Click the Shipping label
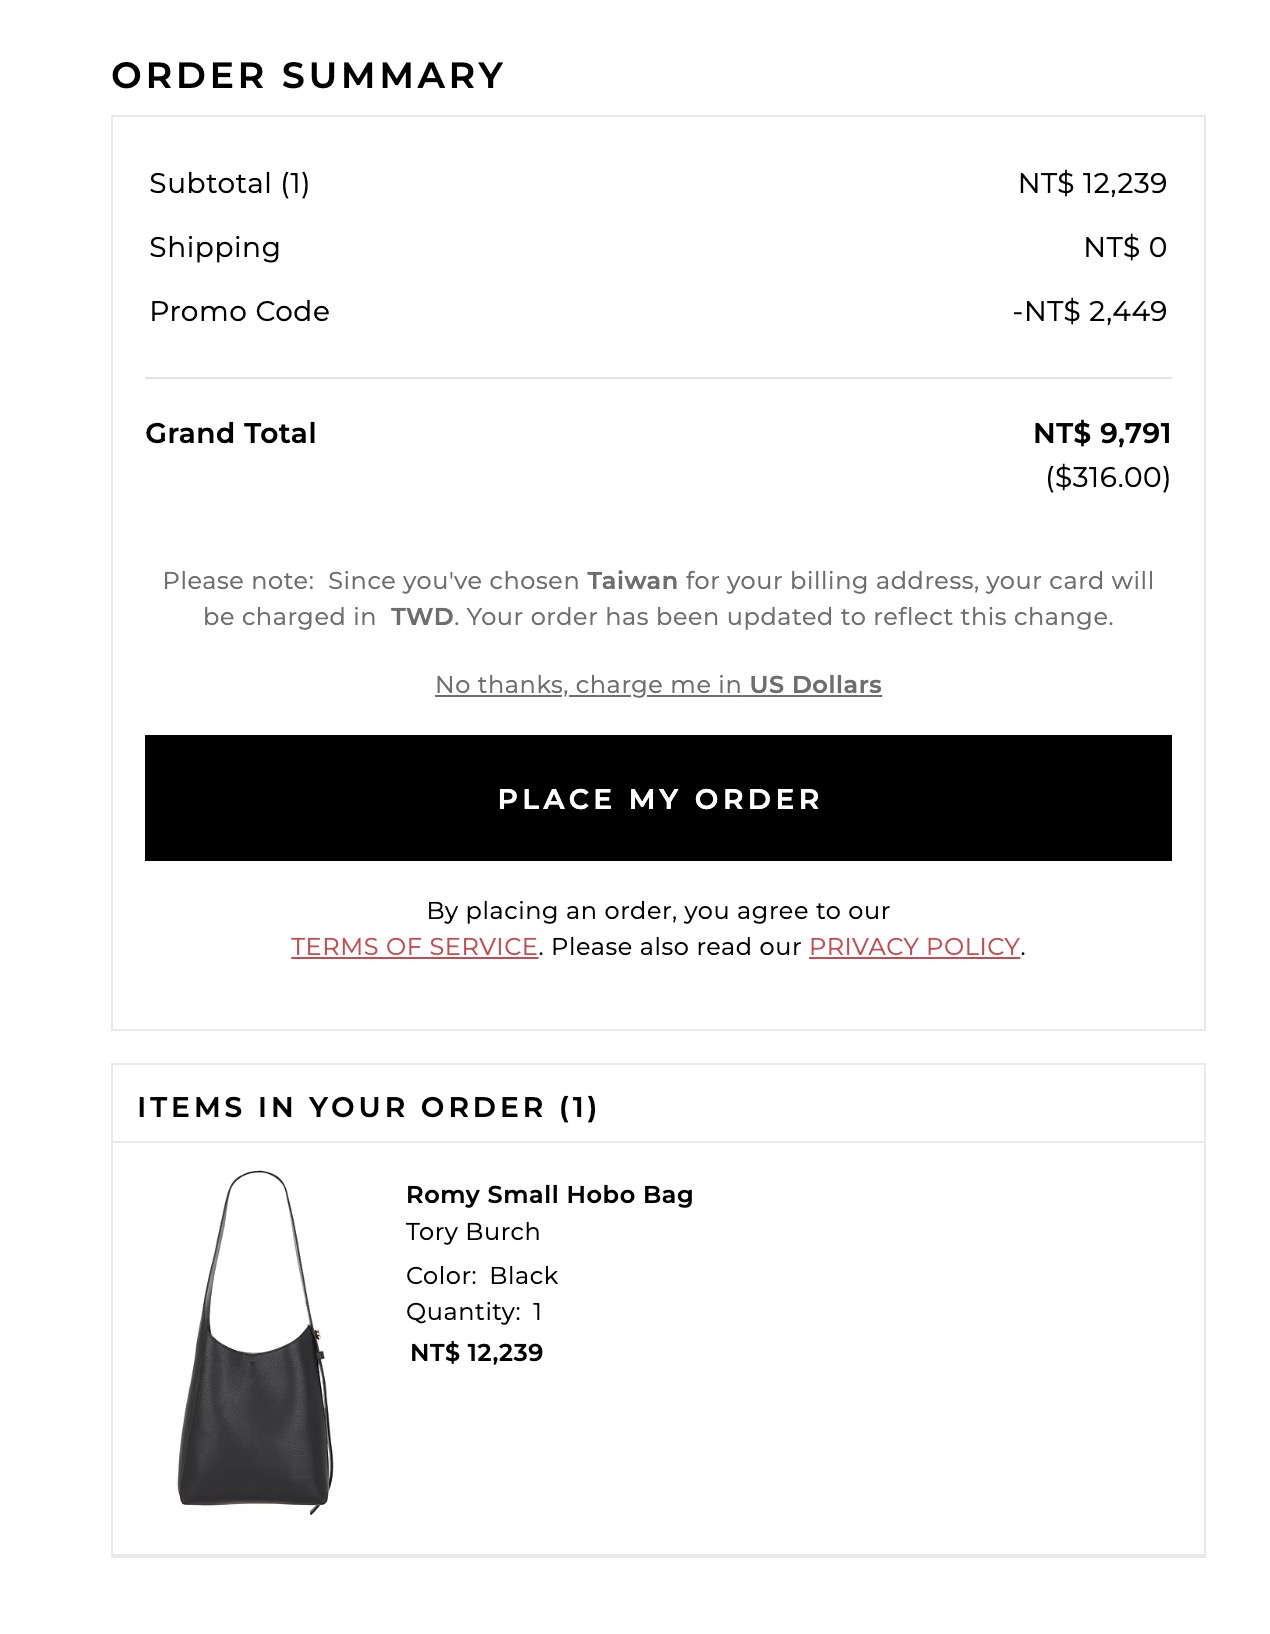Viewport: 1270px width, 1634px height. [214, 248]
